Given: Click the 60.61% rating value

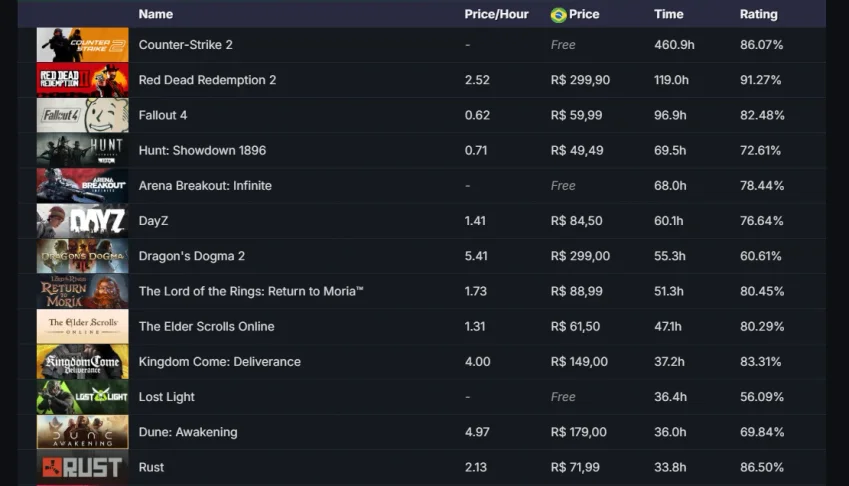Looking at the screenshot, I should (x=760, y=256).
